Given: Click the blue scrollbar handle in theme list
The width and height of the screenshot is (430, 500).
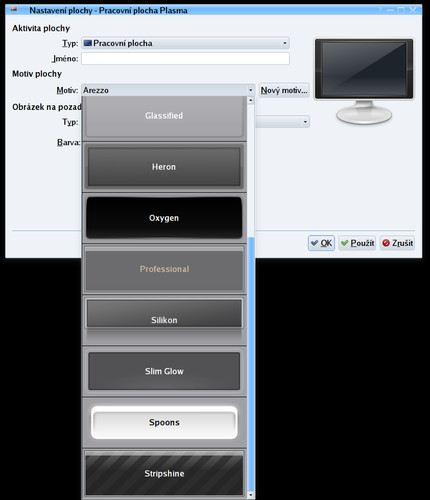Looking at the screenshot, I should (251, 364).
